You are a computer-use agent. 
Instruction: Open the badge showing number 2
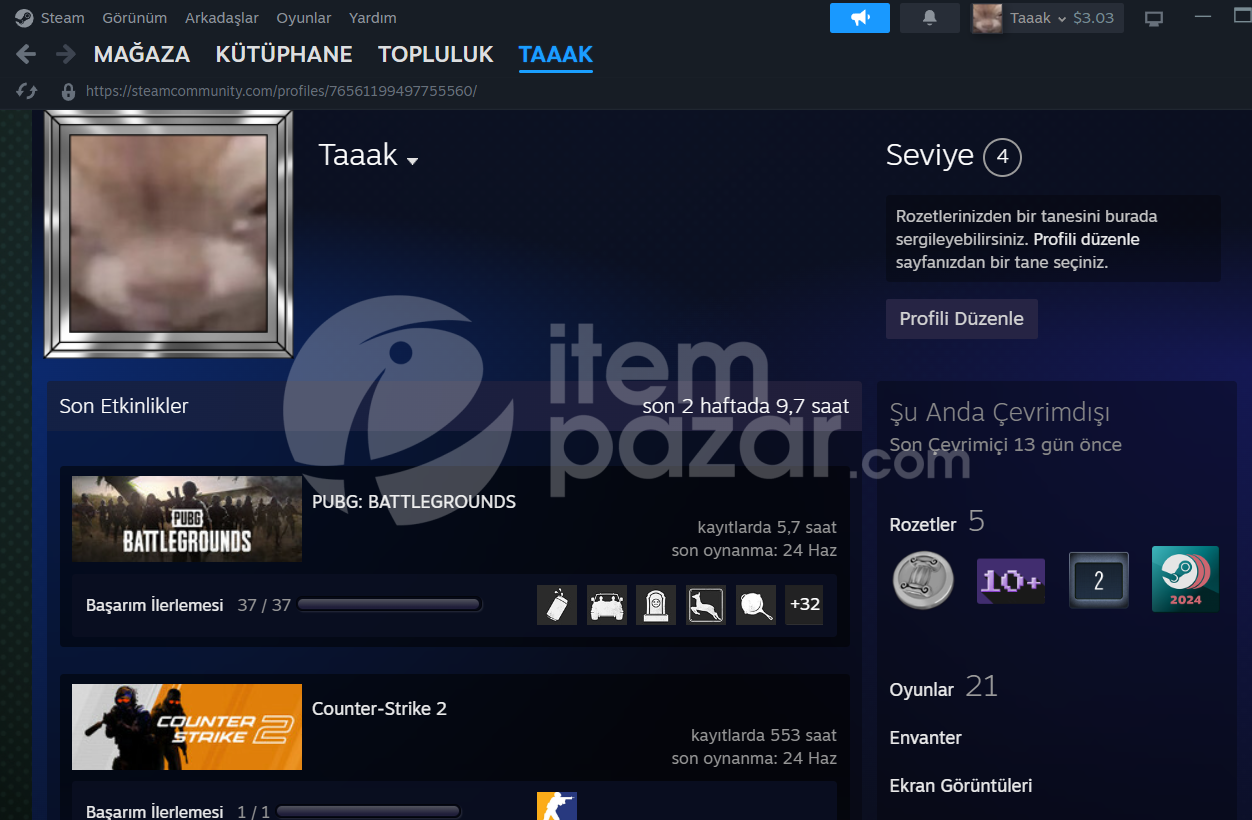pyautogui.click(x=1098, y=580)
